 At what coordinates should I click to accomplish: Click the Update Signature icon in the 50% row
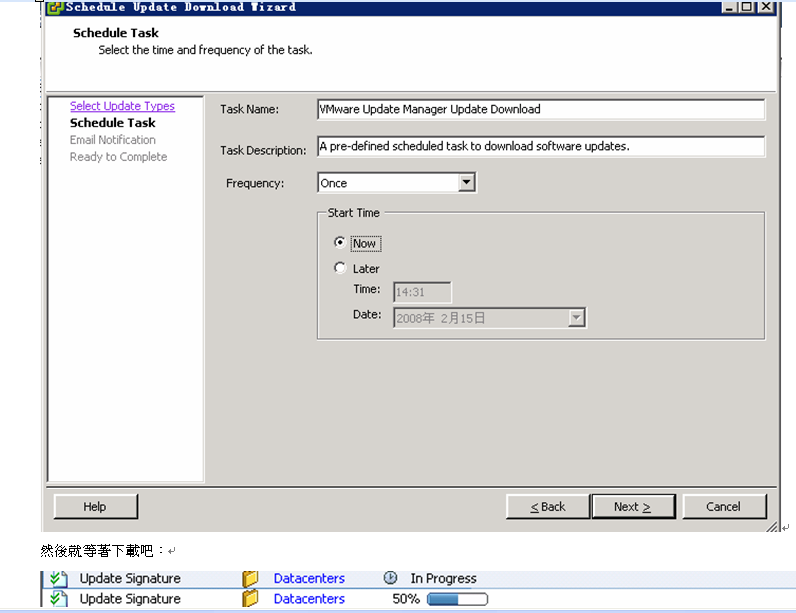coord(58,599)
